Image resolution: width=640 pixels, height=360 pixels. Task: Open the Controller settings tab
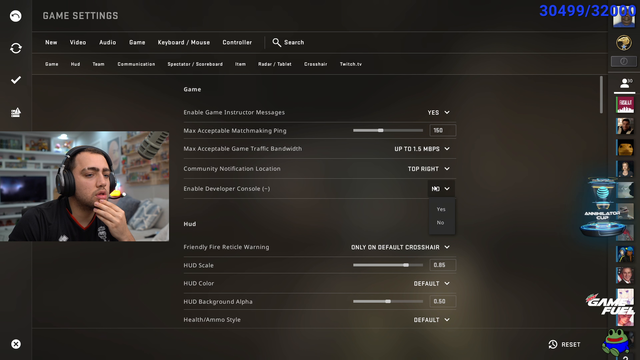pyautogui.click(x=237, y=42)
